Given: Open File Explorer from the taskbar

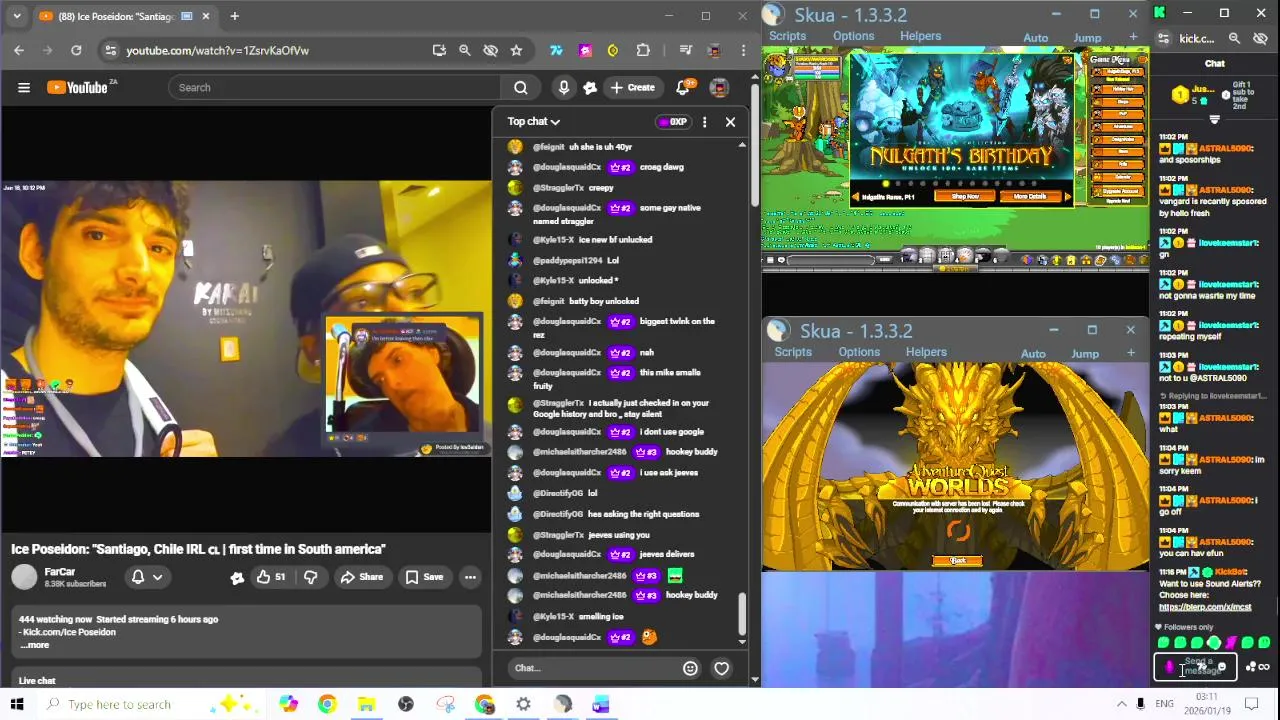Looking at the screenshot, I should [366, 704].
